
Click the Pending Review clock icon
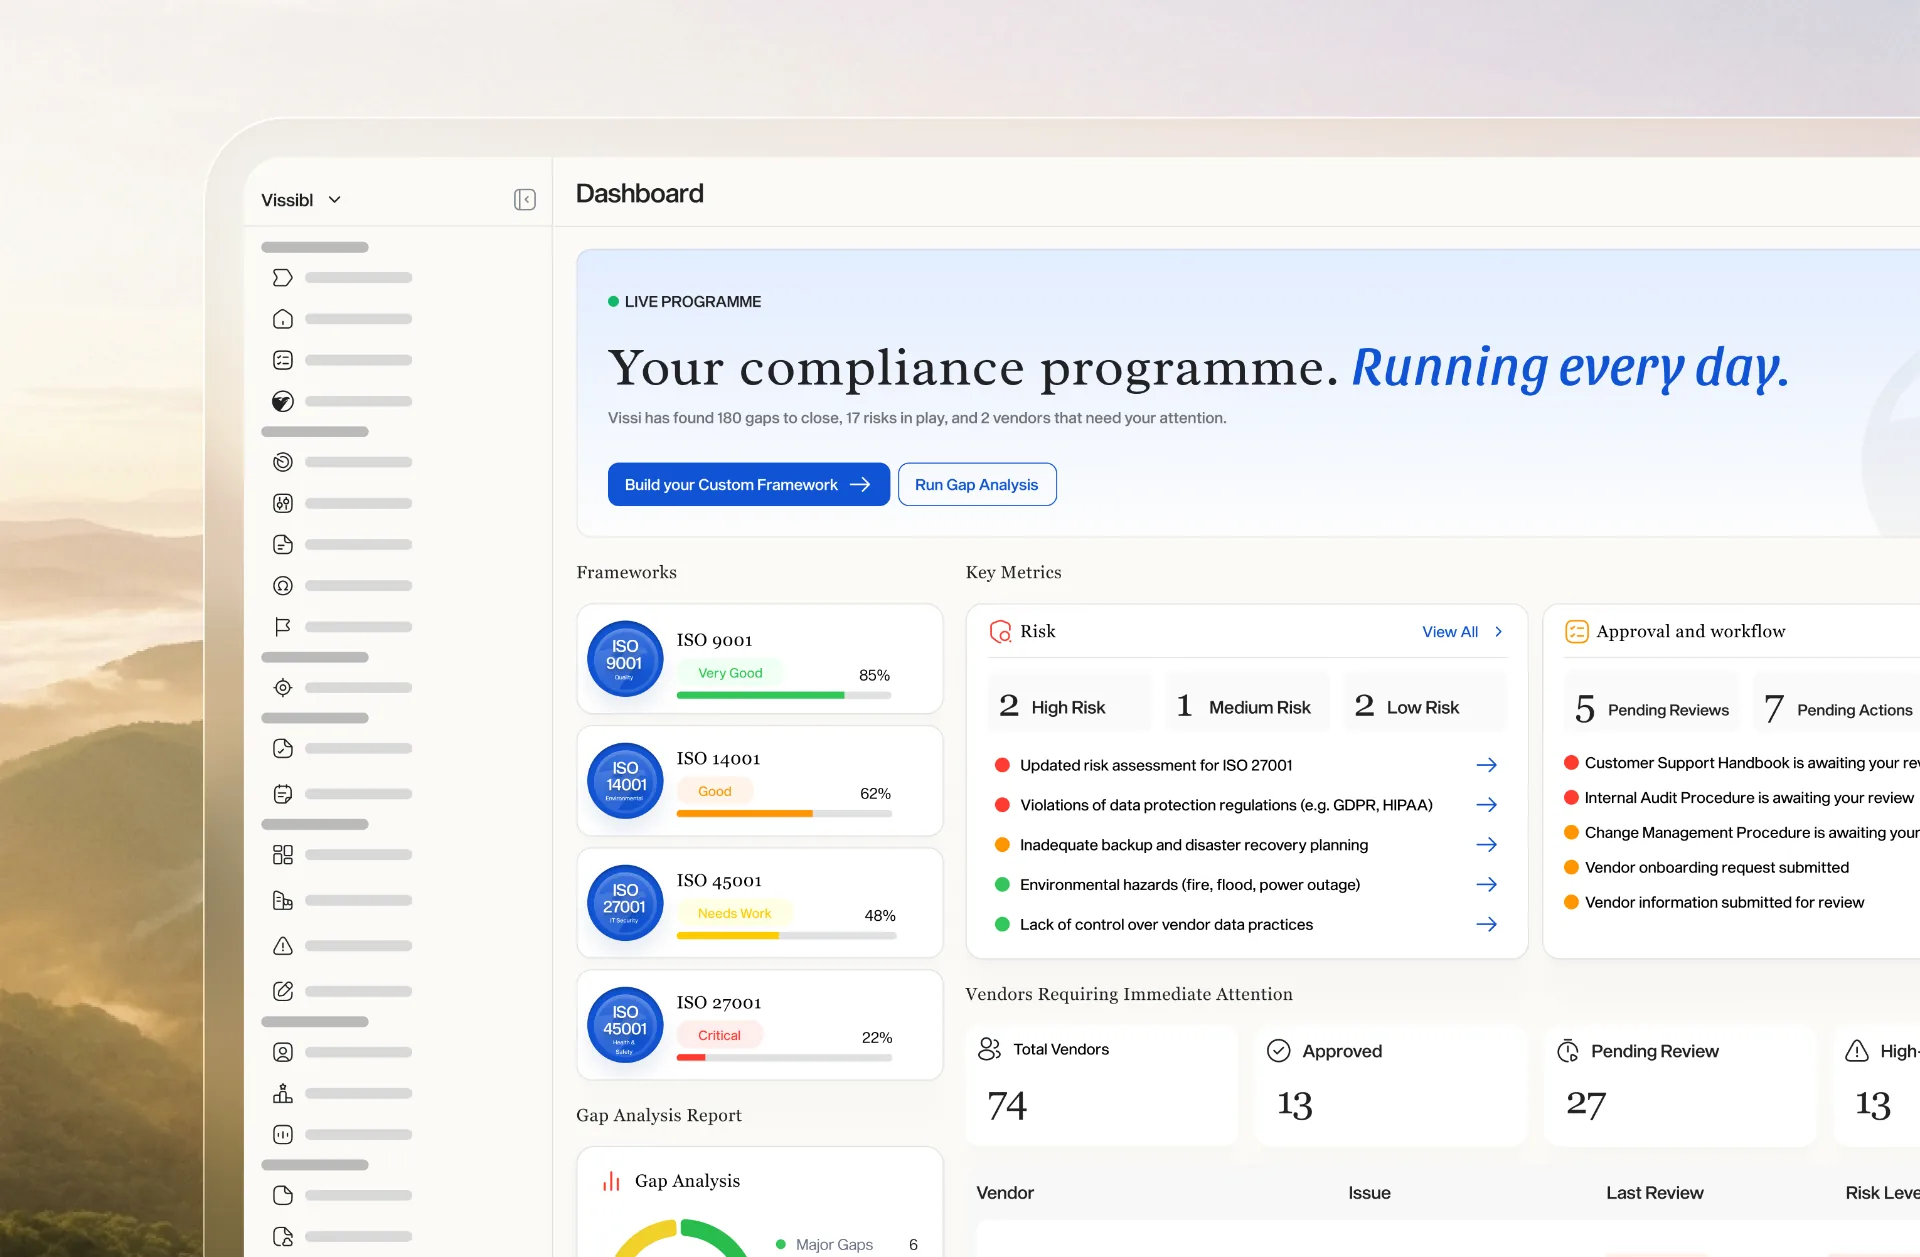point(1568,1051)
